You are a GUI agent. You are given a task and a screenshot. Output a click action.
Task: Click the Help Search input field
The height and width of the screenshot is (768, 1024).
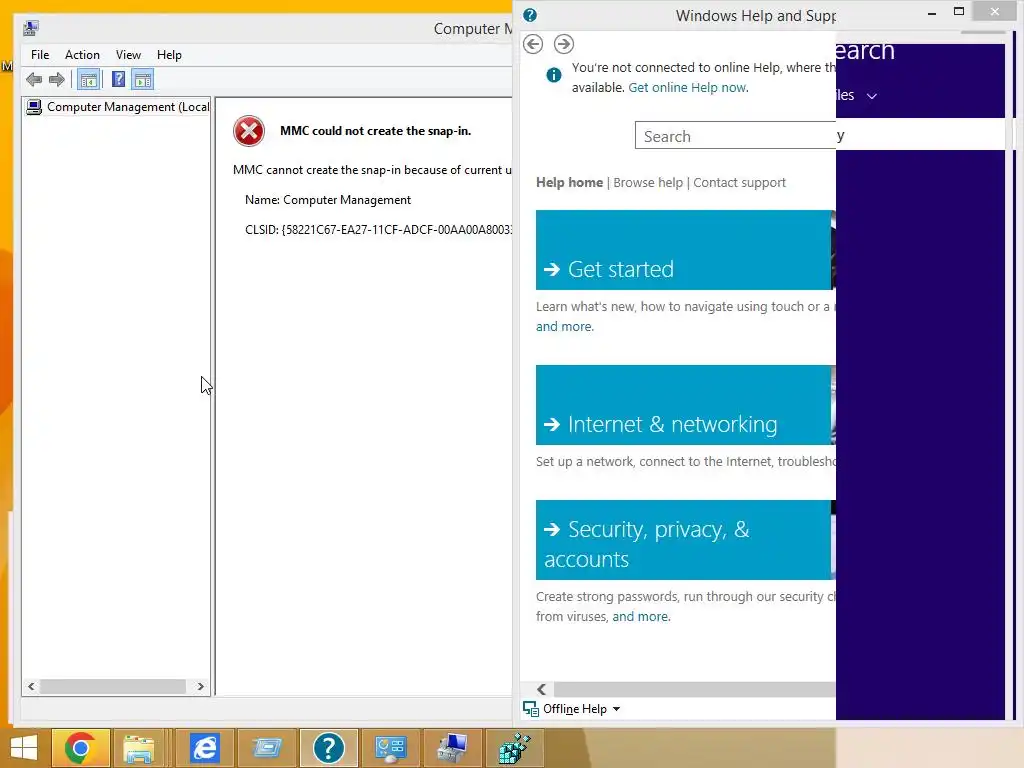(735, 136)
